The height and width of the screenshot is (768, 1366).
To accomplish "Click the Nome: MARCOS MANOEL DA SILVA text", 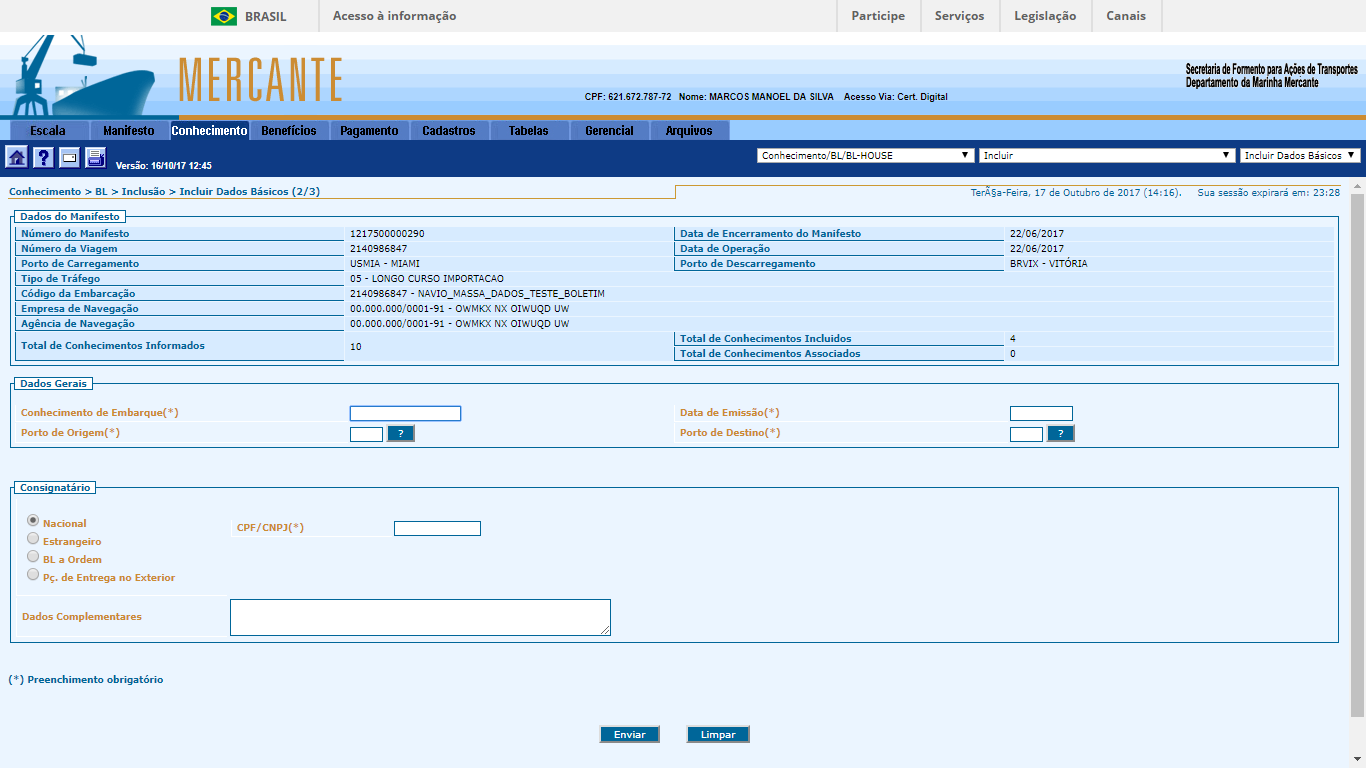I will point(755,97).
